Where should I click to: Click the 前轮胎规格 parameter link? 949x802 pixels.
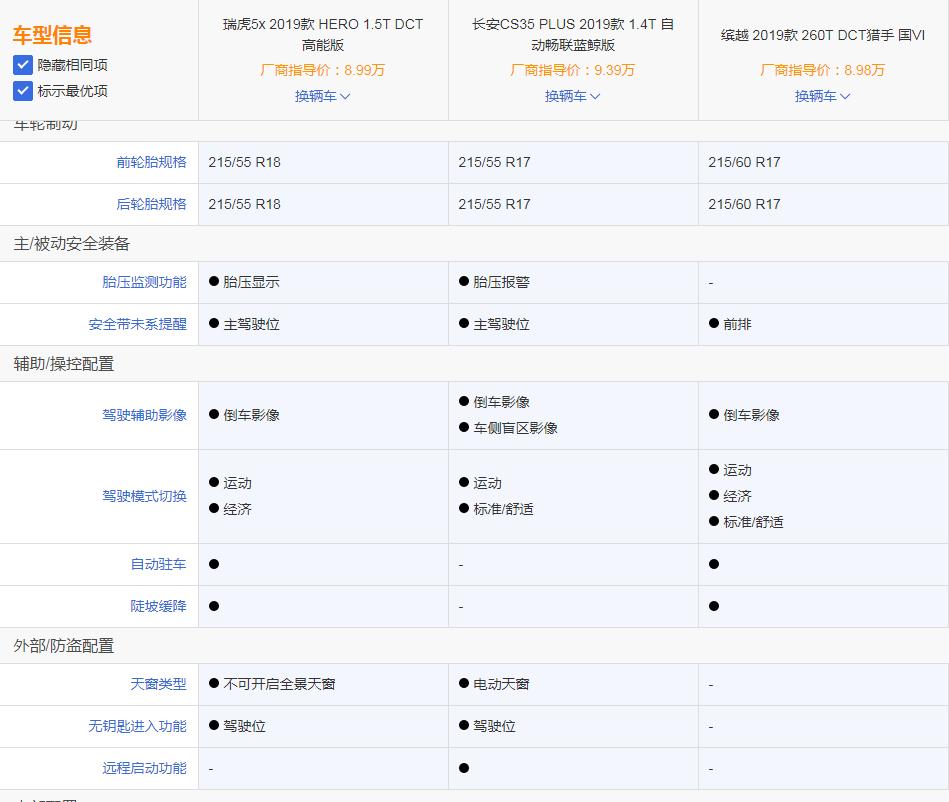[151, 162]
